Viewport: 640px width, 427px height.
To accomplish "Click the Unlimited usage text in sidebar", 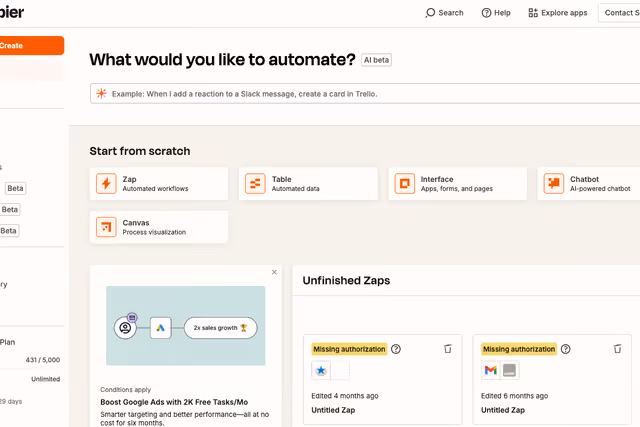I will pyautogui.click(x=46, y=379).
